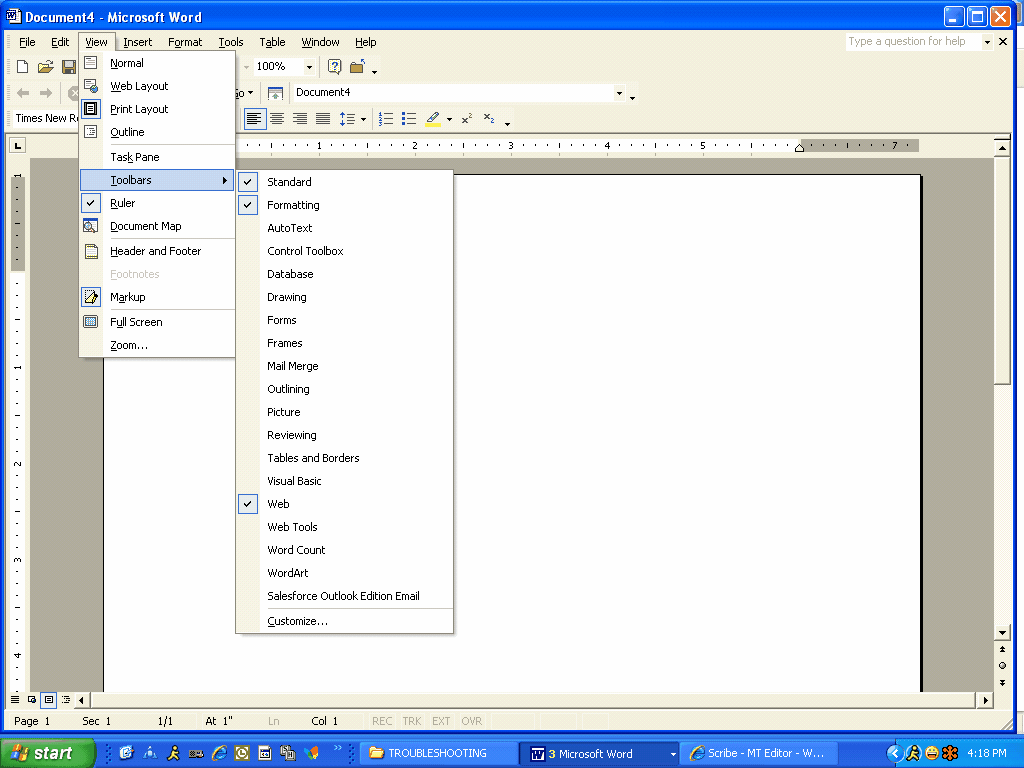Click the Subscript x₂ icon
The image size is (1024, 768).
pos(489,119)
